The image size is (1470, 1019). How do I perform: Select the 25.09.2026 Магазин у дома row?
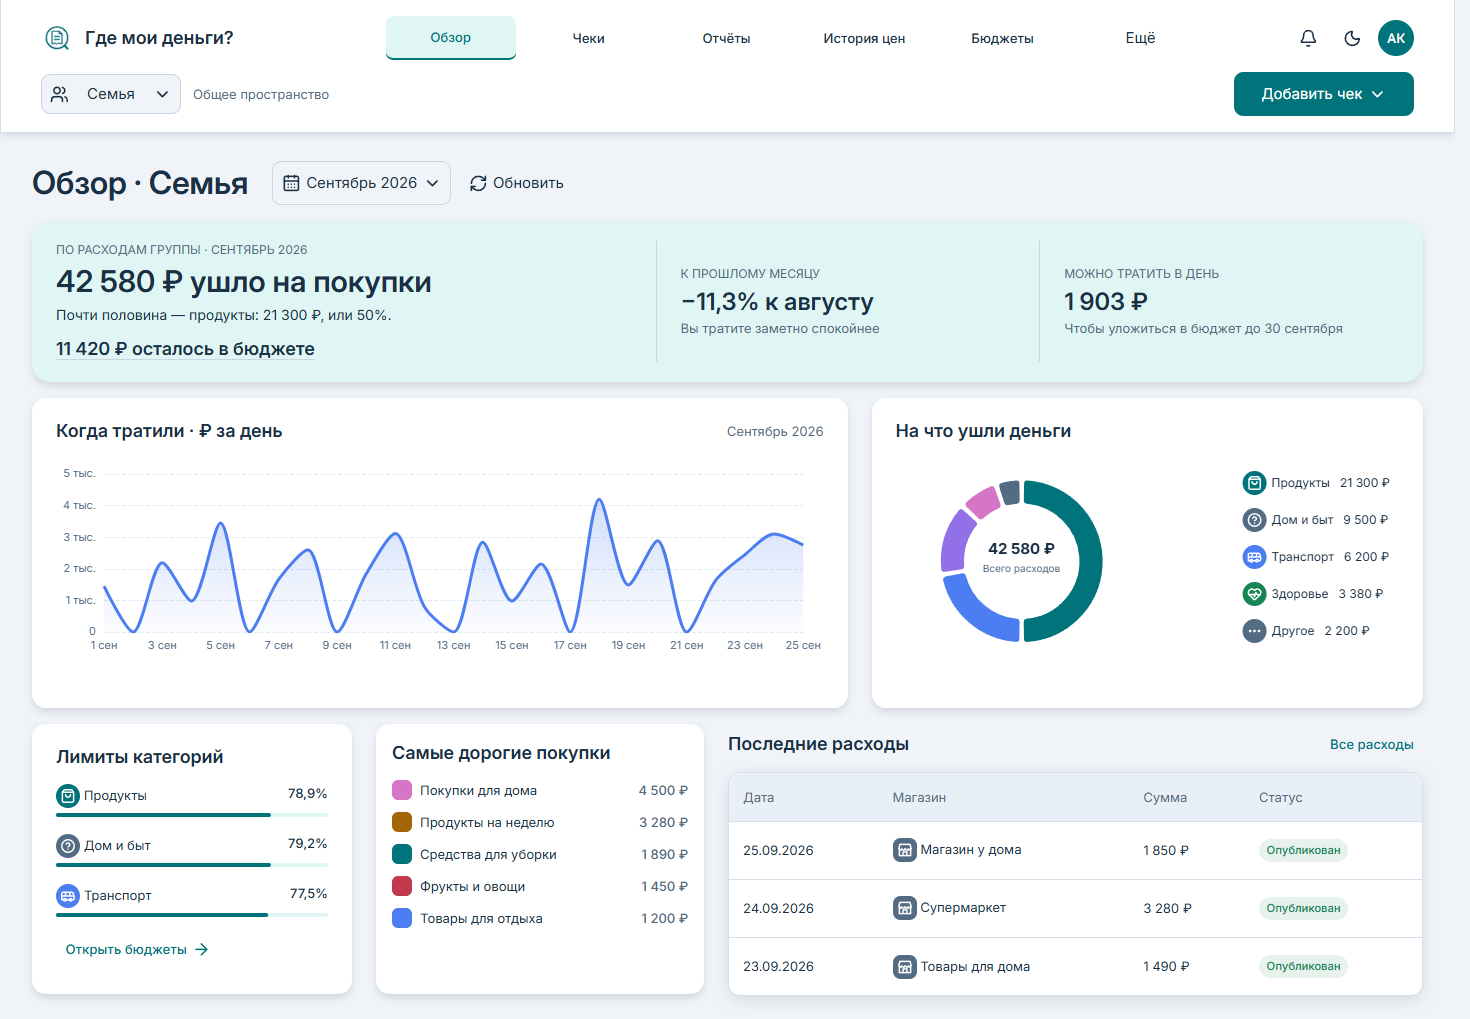(x=1075, y=850)
